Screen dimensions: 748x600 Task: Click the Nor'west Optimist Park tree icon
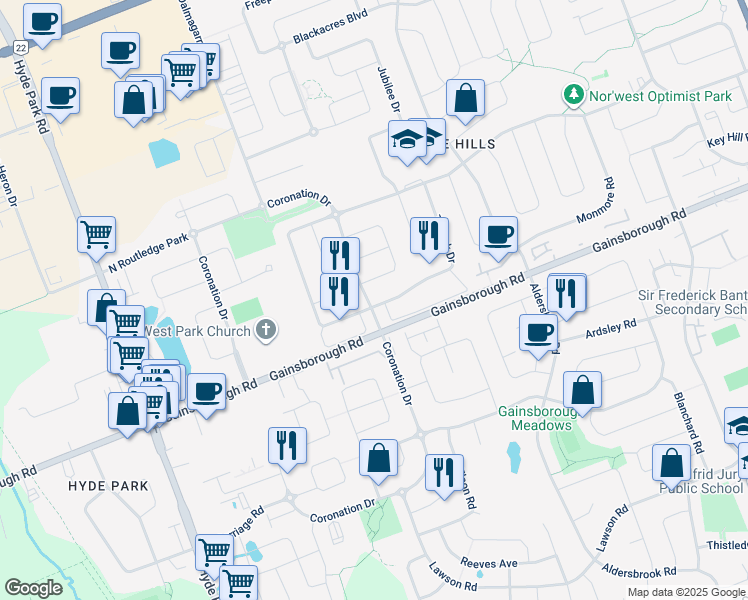pyautogui.click(x=574, y=96)
